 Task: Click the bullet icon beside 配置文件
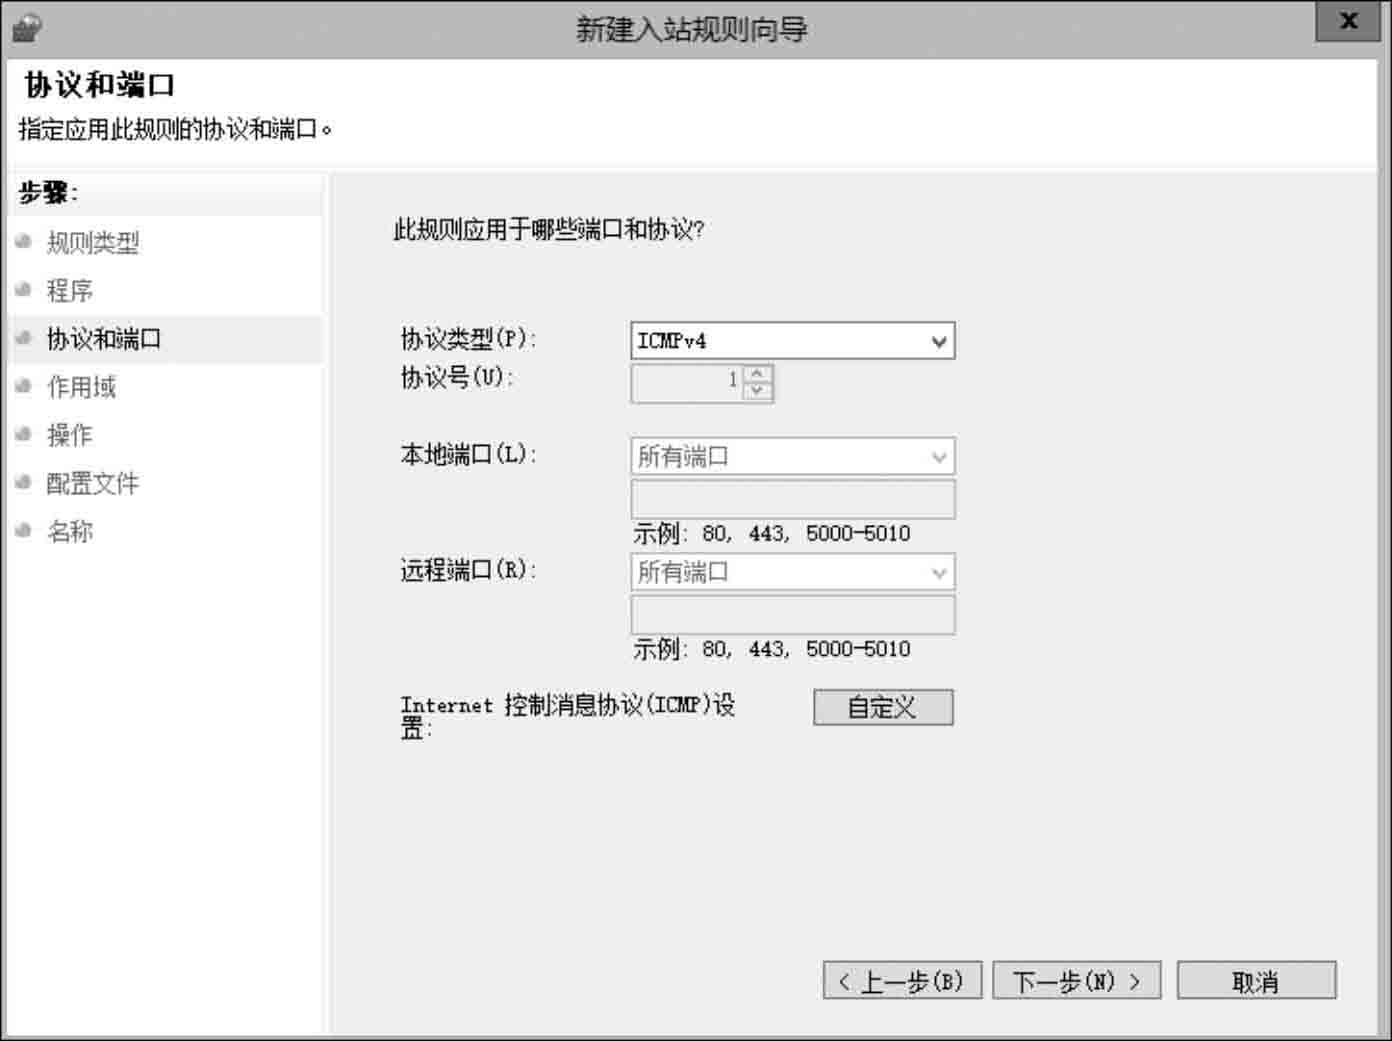(24, 481)
